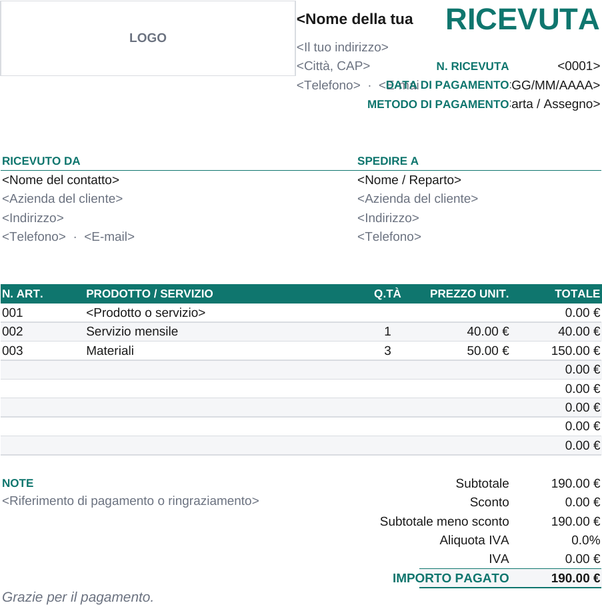Click 190.00 € beside Subtotale meno sconto

tap(575, 522)
